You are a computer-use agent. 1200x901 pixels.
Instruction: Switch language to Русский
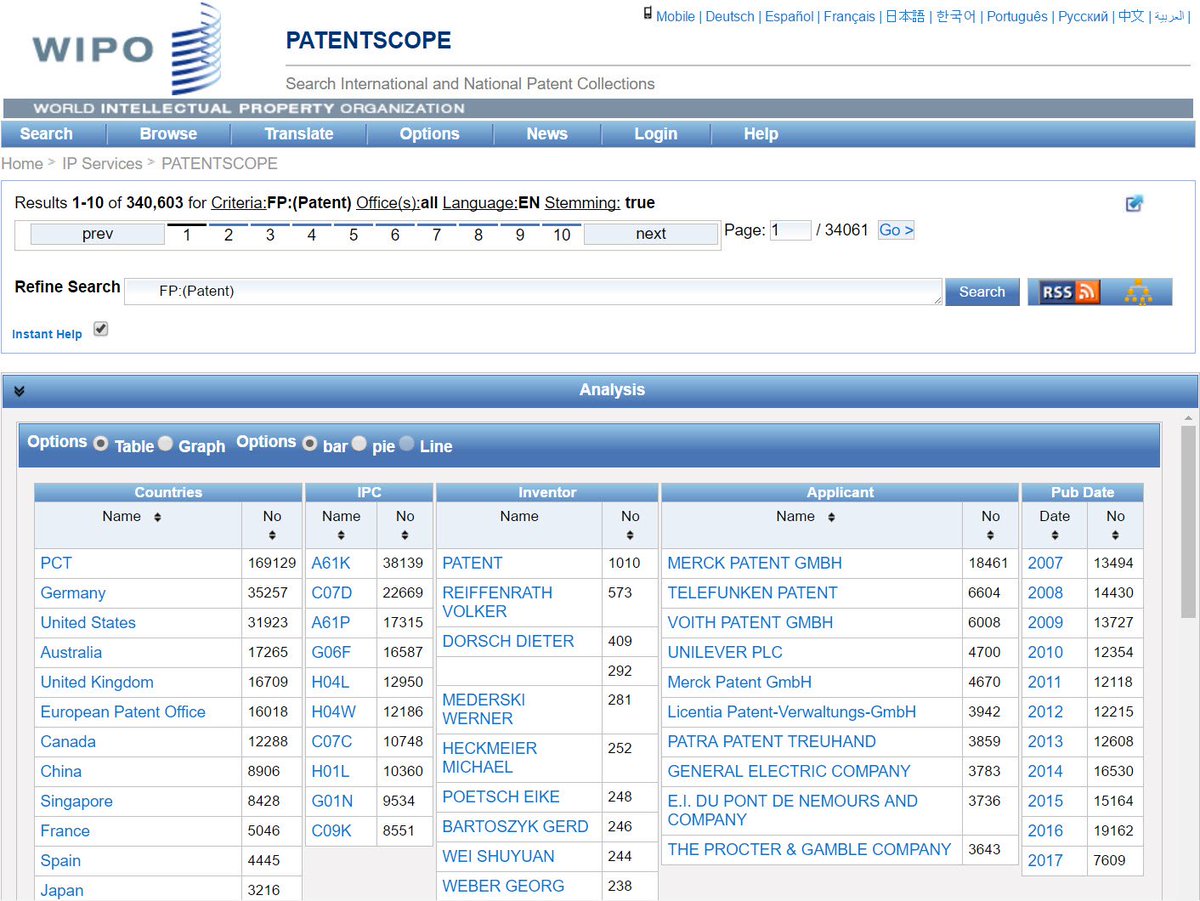point(1083,17)
